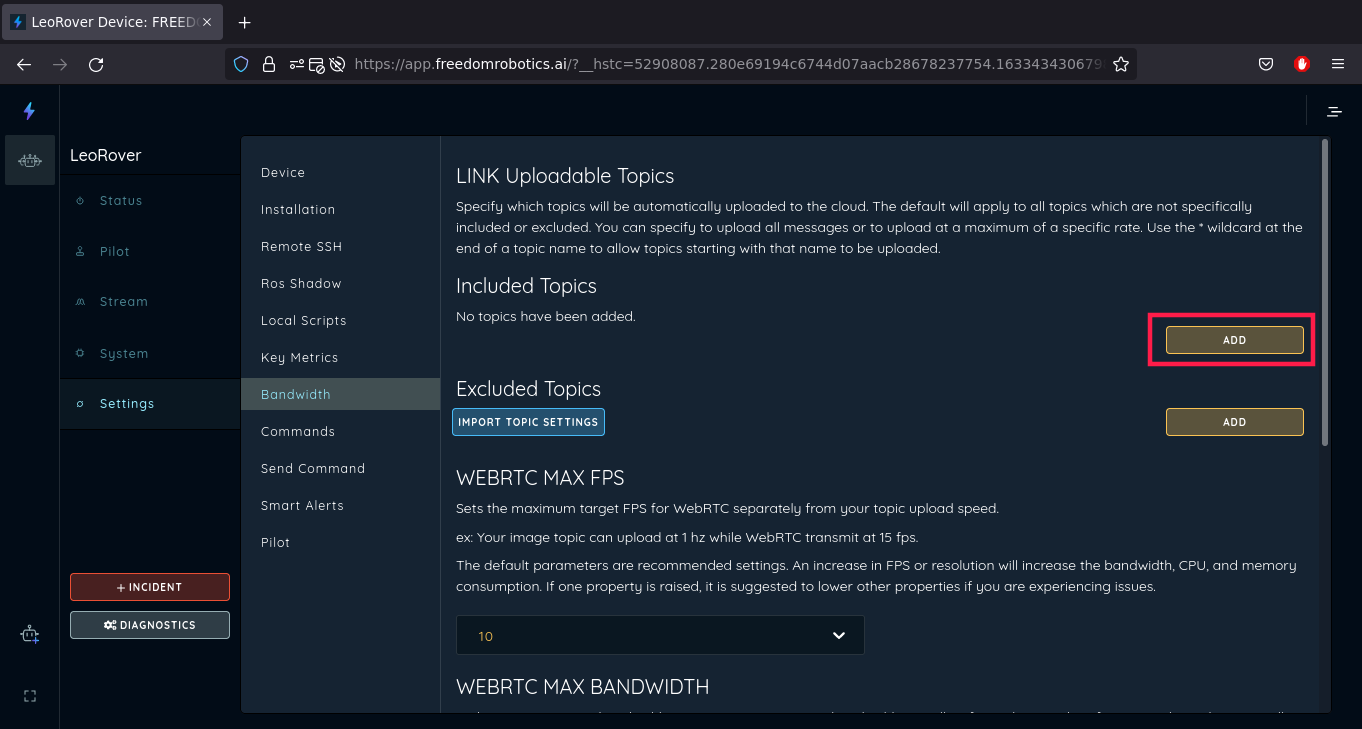Click the tracking protection shield icon
This screenshot has height=729, width=1362.
point(241,64)
